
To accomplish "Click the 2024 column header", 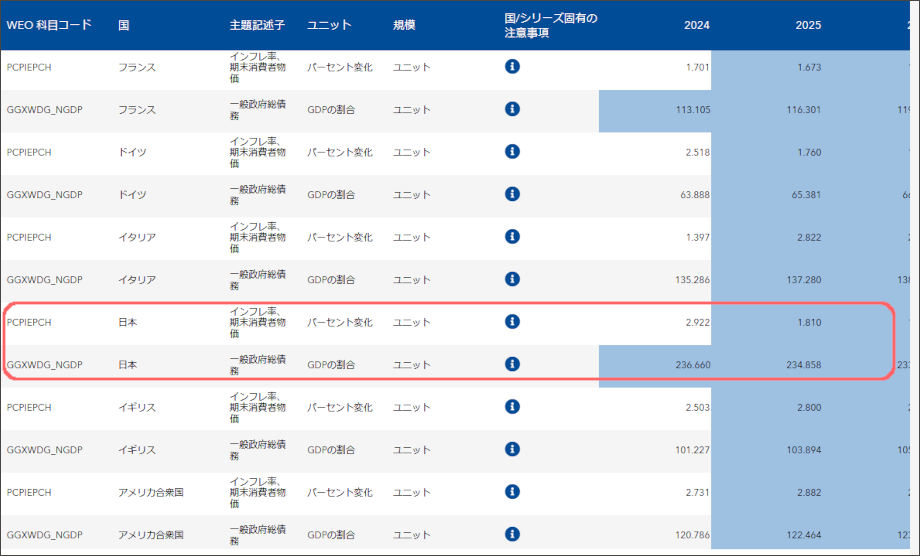I will point(696,25).
